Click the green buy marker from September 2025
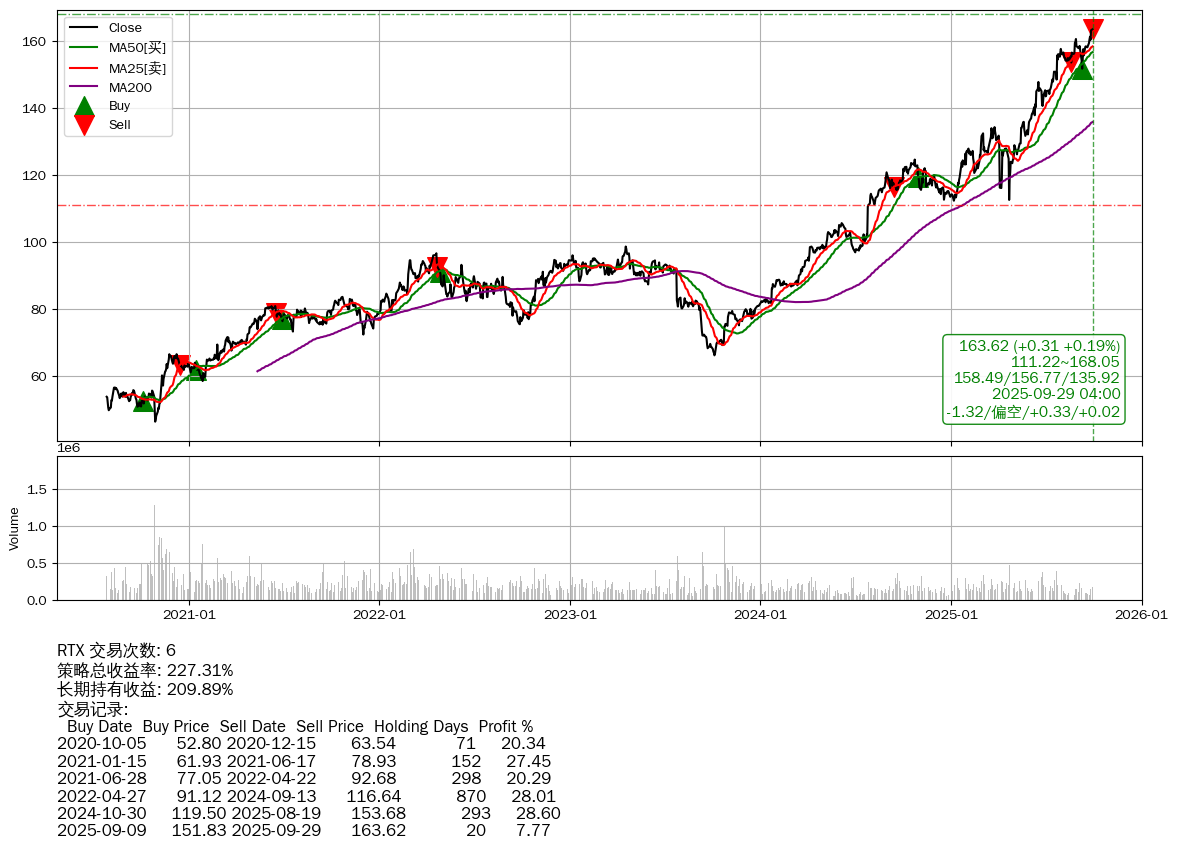 (1081, 69)
